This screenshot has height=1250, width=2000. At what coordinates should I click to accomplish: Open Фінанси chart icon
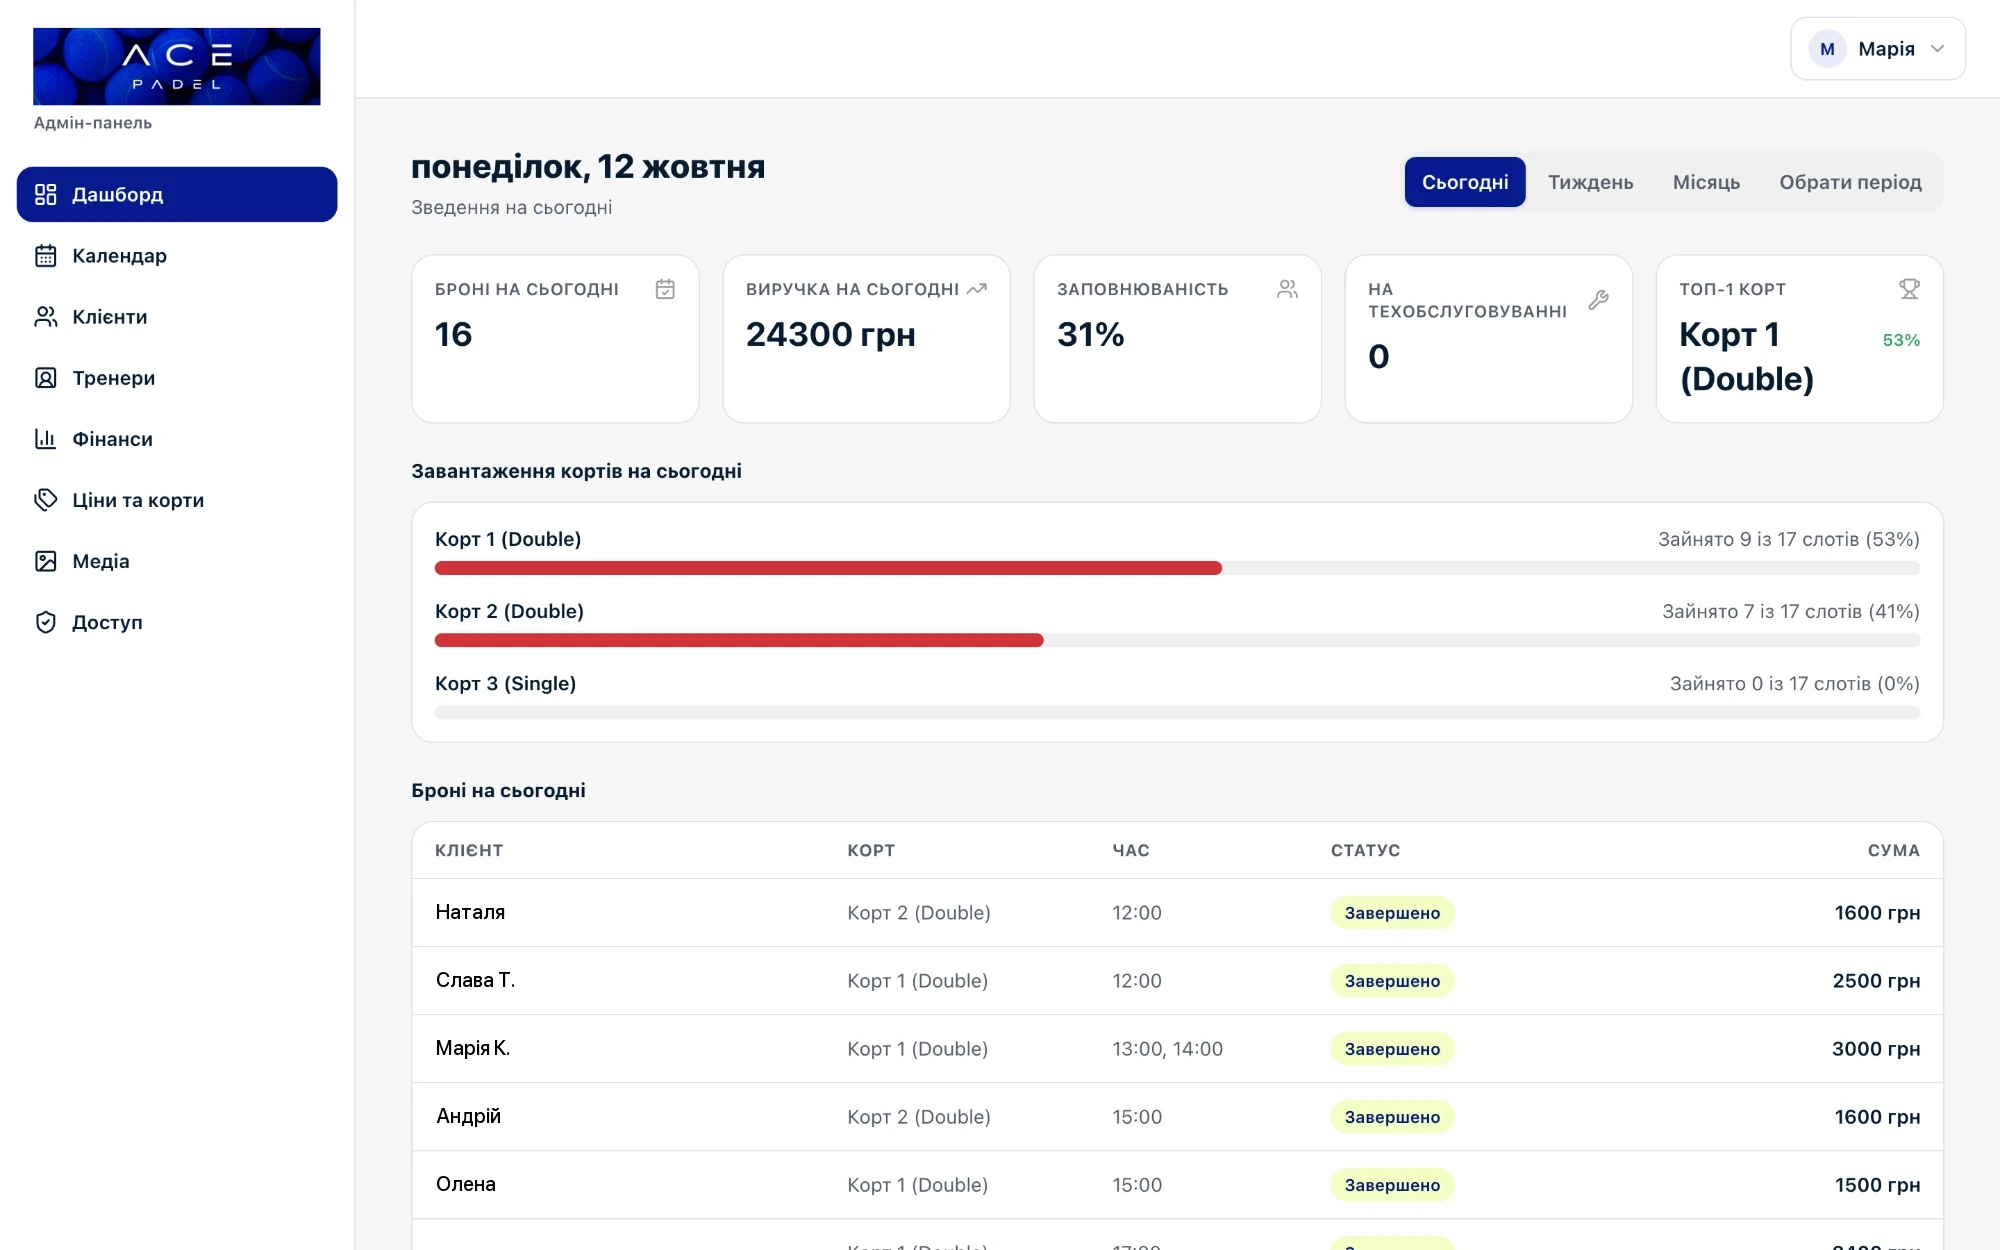point(46,438)
